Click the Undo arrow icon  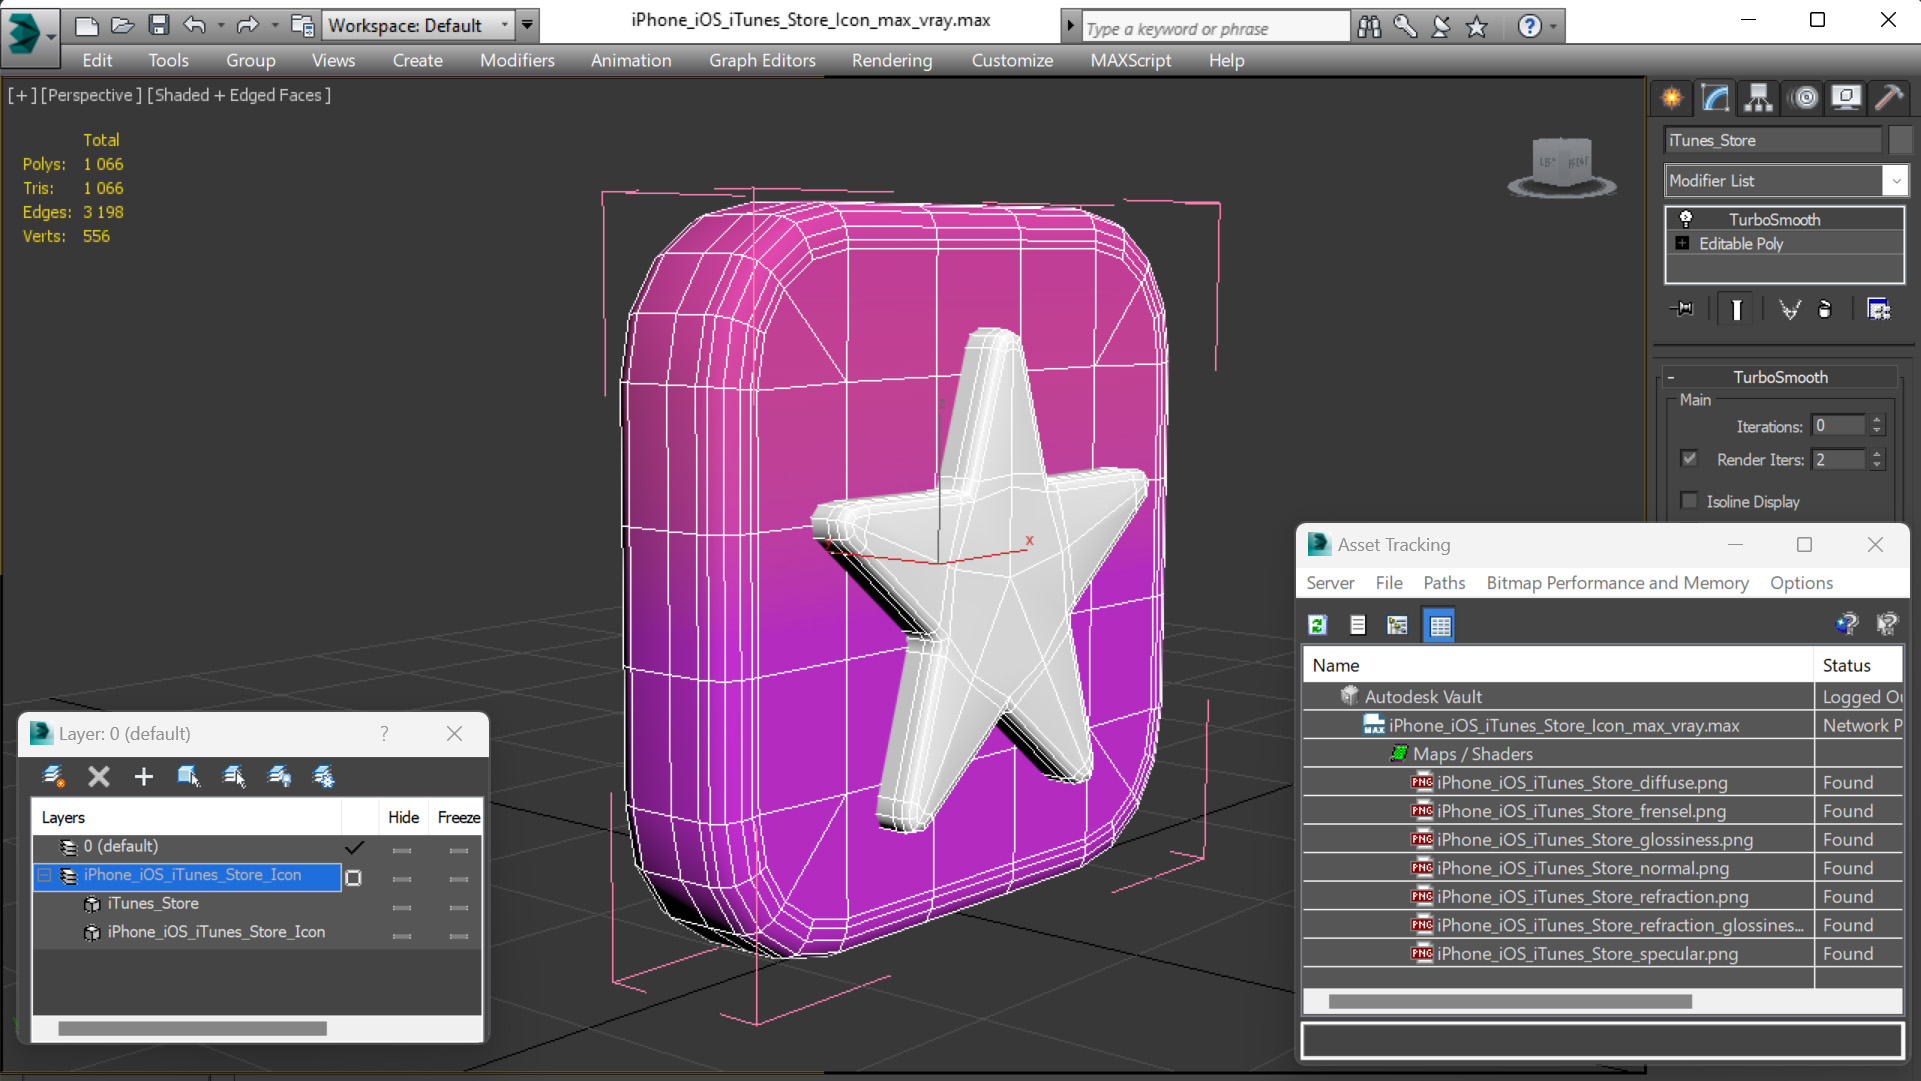[x=195, y=25]
